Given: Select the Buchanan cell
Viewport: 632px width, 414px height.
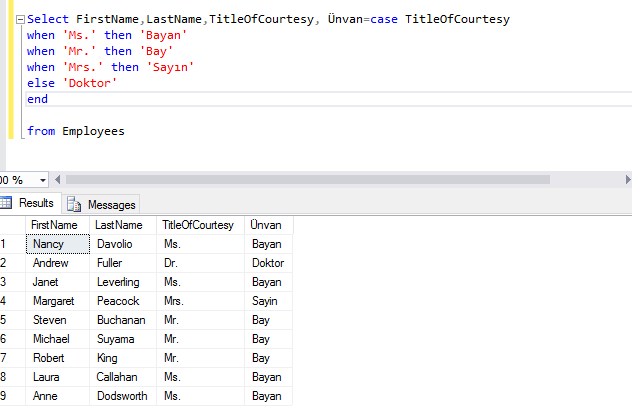Looking at the screenshot, I should [x=123, y=320].
